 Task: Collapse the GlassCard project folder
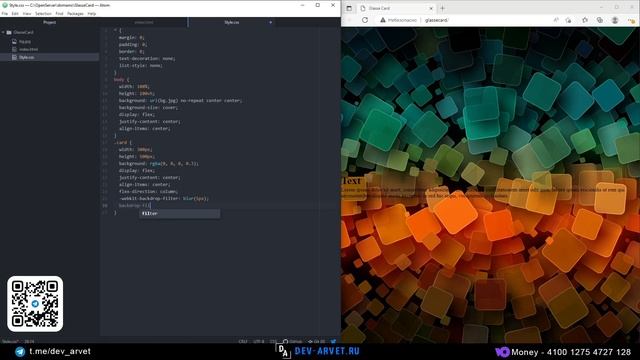3,32
